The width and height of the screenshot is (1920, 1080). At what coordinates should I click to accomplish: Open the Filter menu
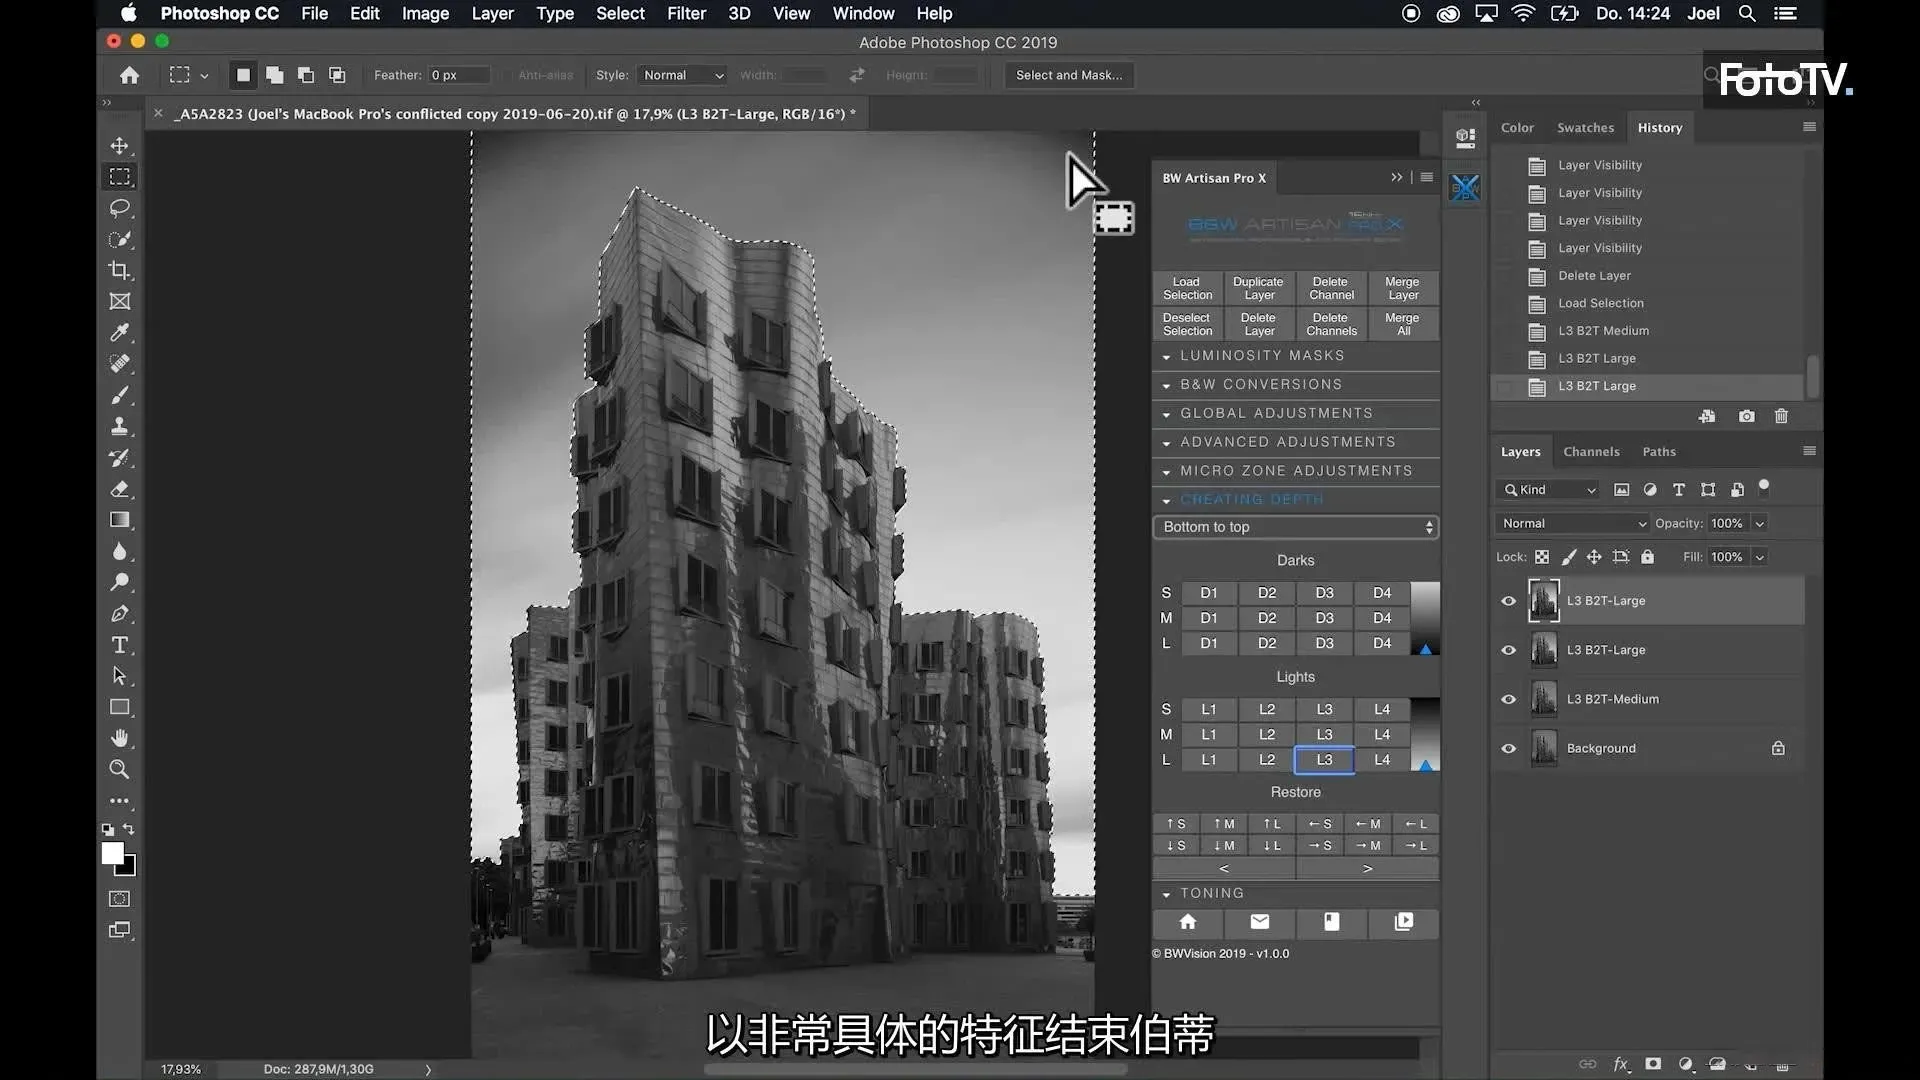pos(686,13)
